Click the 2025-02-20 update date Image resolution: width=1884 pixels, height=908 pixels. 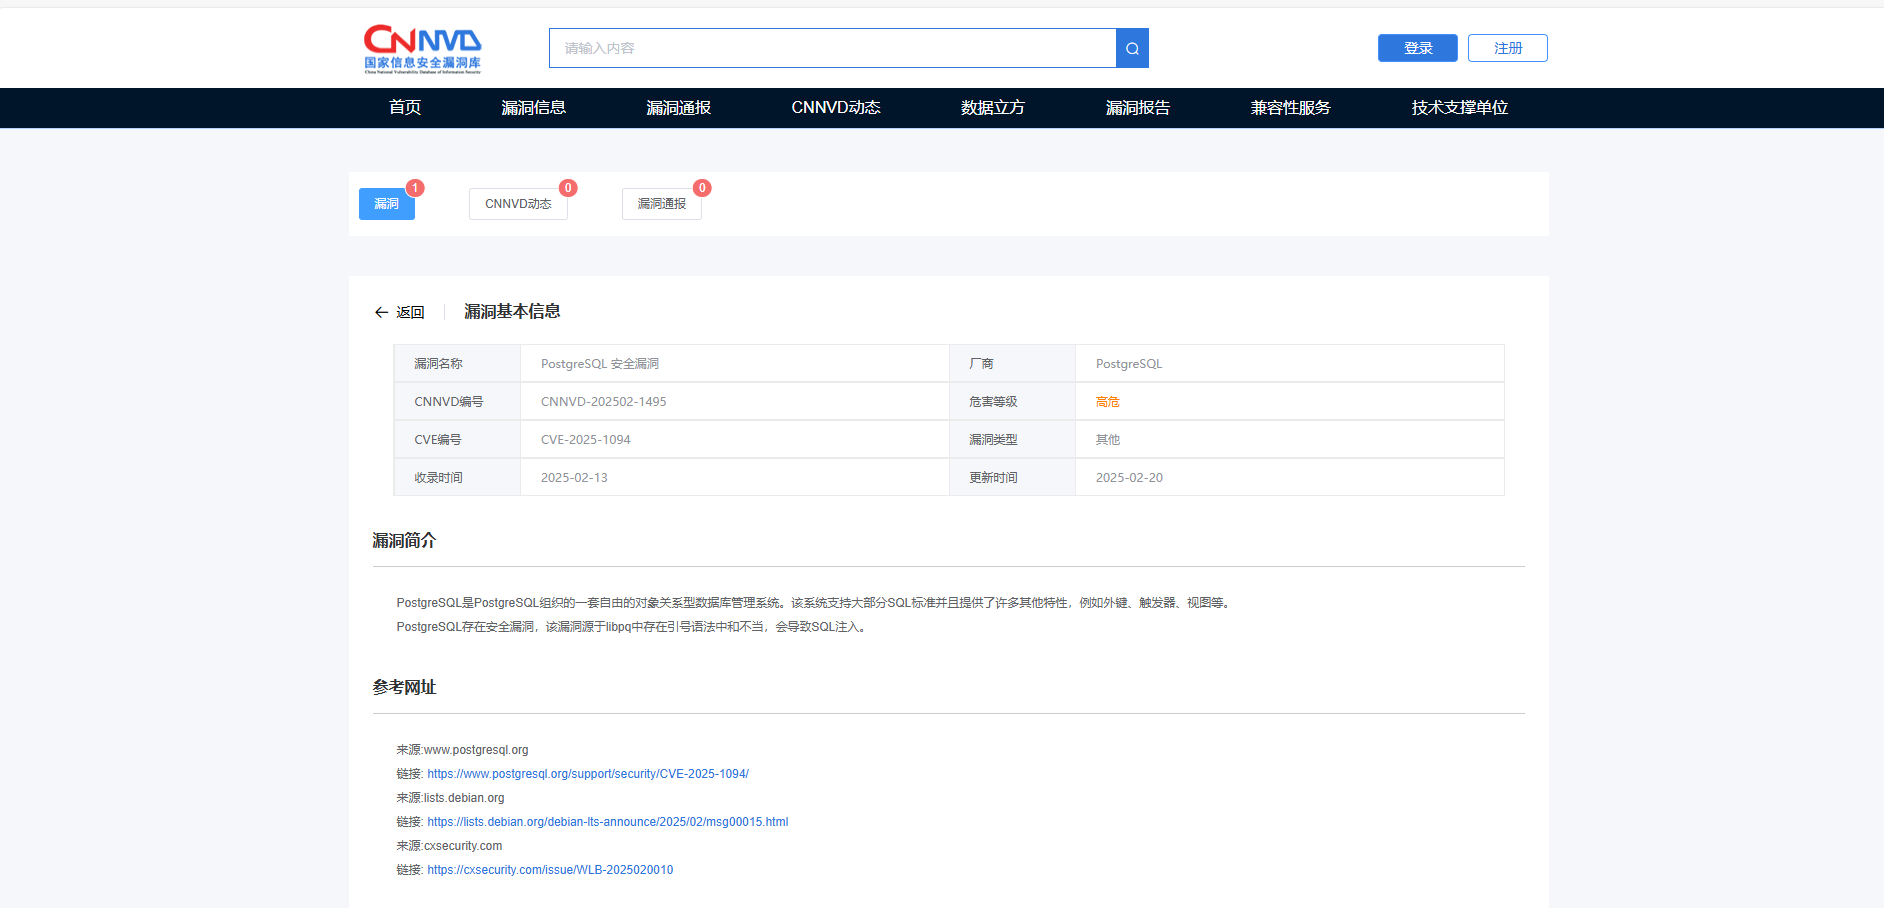click(x=1129, y=478)
